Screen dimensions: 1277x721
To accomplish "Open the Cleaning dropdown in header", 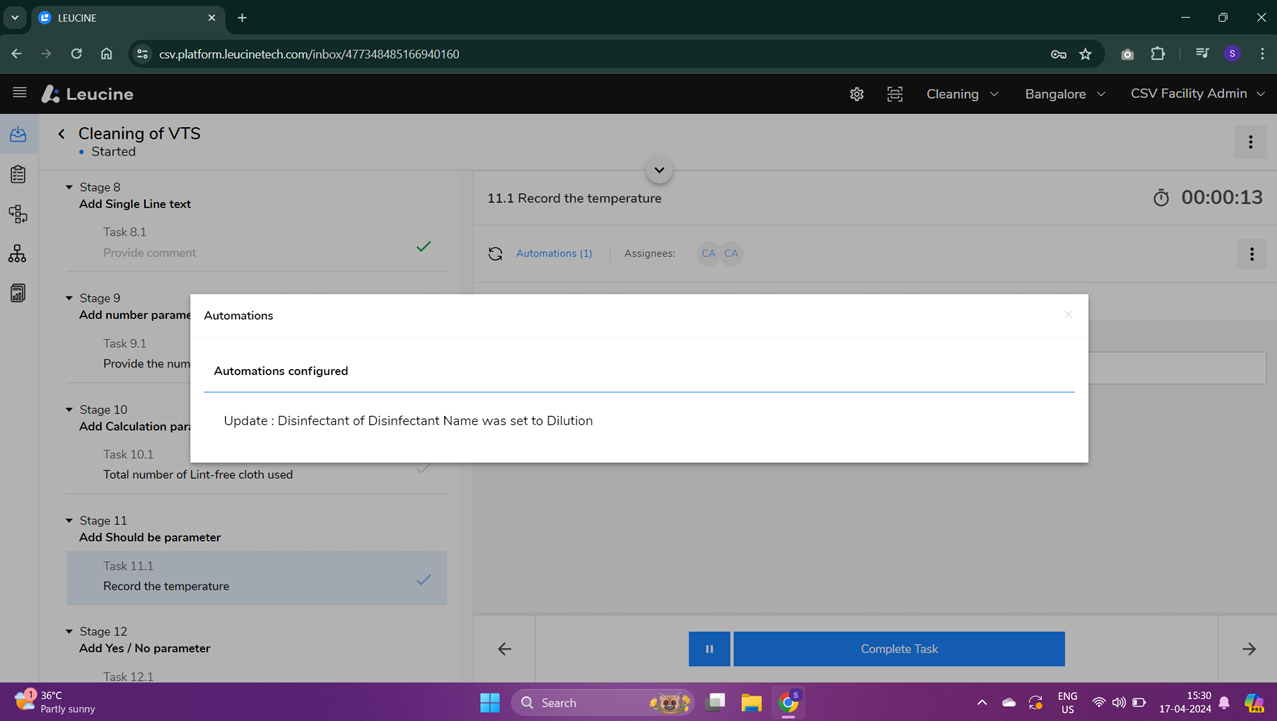I will (x=962, y=94).
